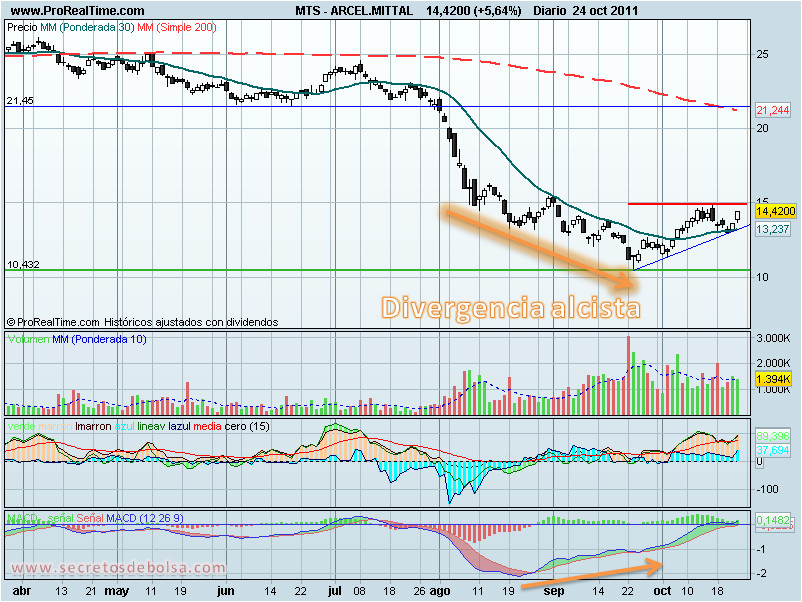Click the 13 date label after abr
The width and height of the screenshot is (802, 602).
(61, 591)
